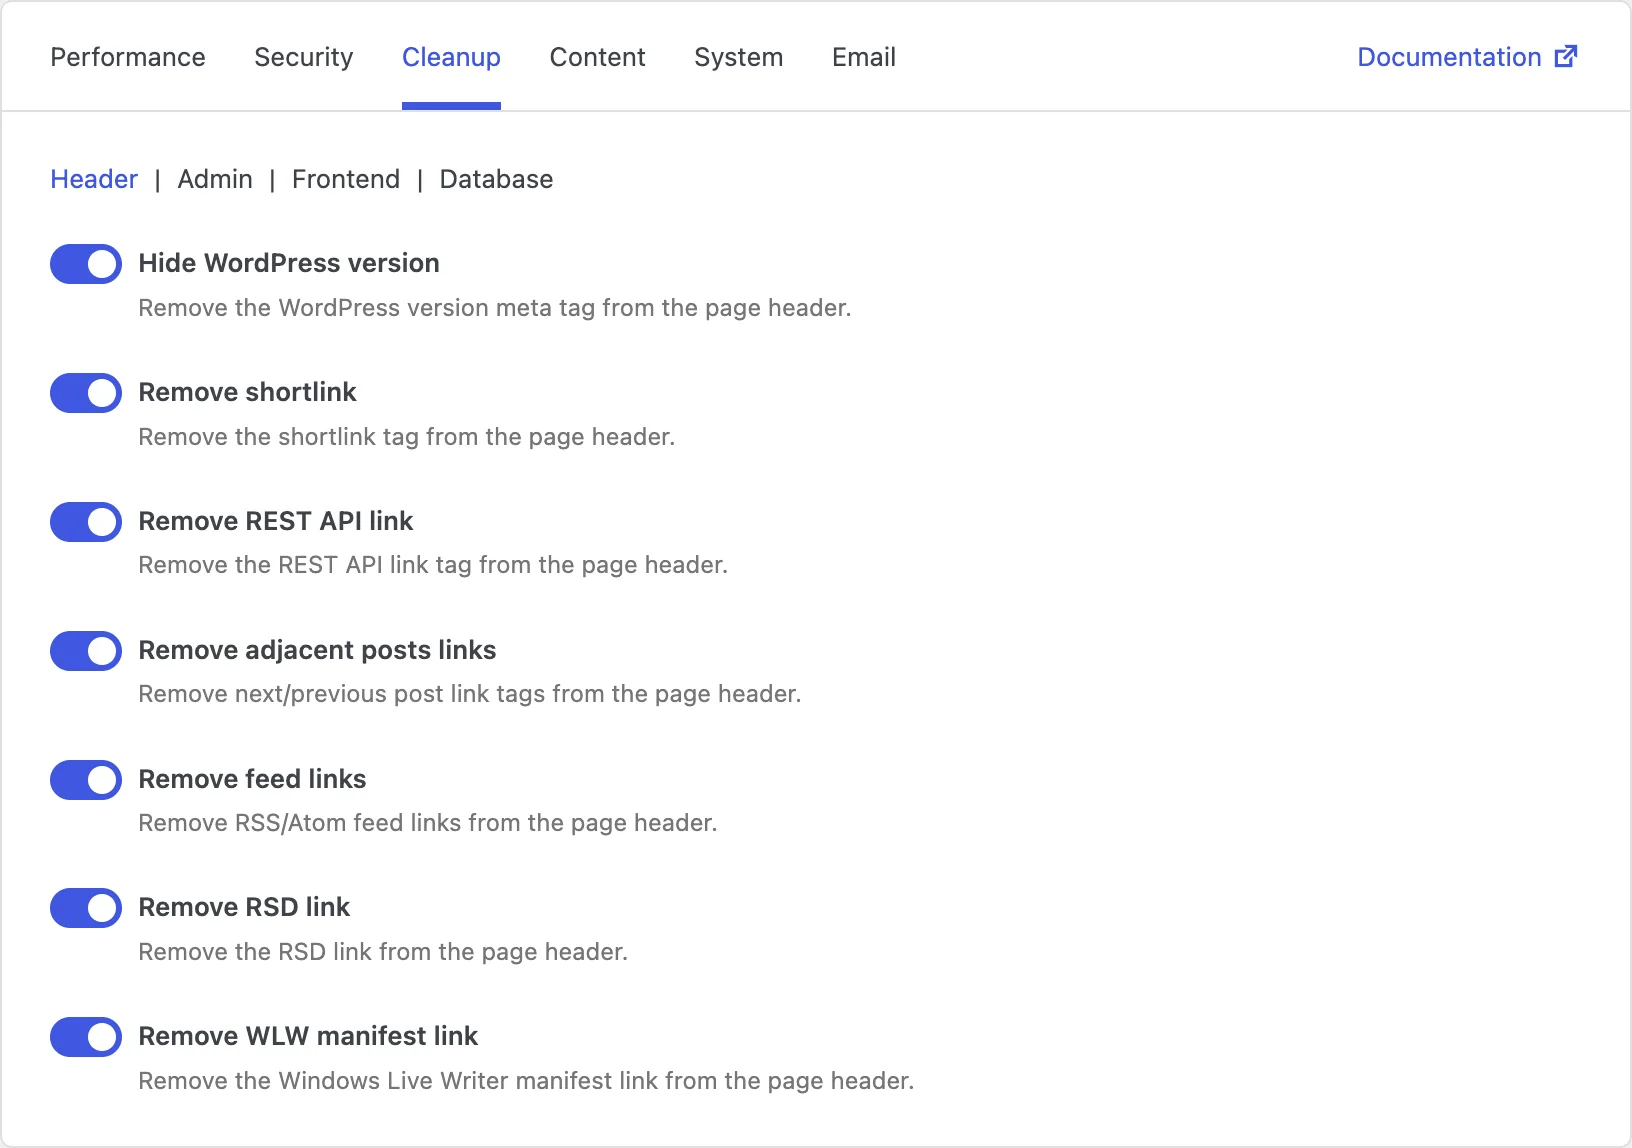Switch to the Security tab
Image resolution: width=1632 pixels, height=1148 pixels.
coord(304,57)
